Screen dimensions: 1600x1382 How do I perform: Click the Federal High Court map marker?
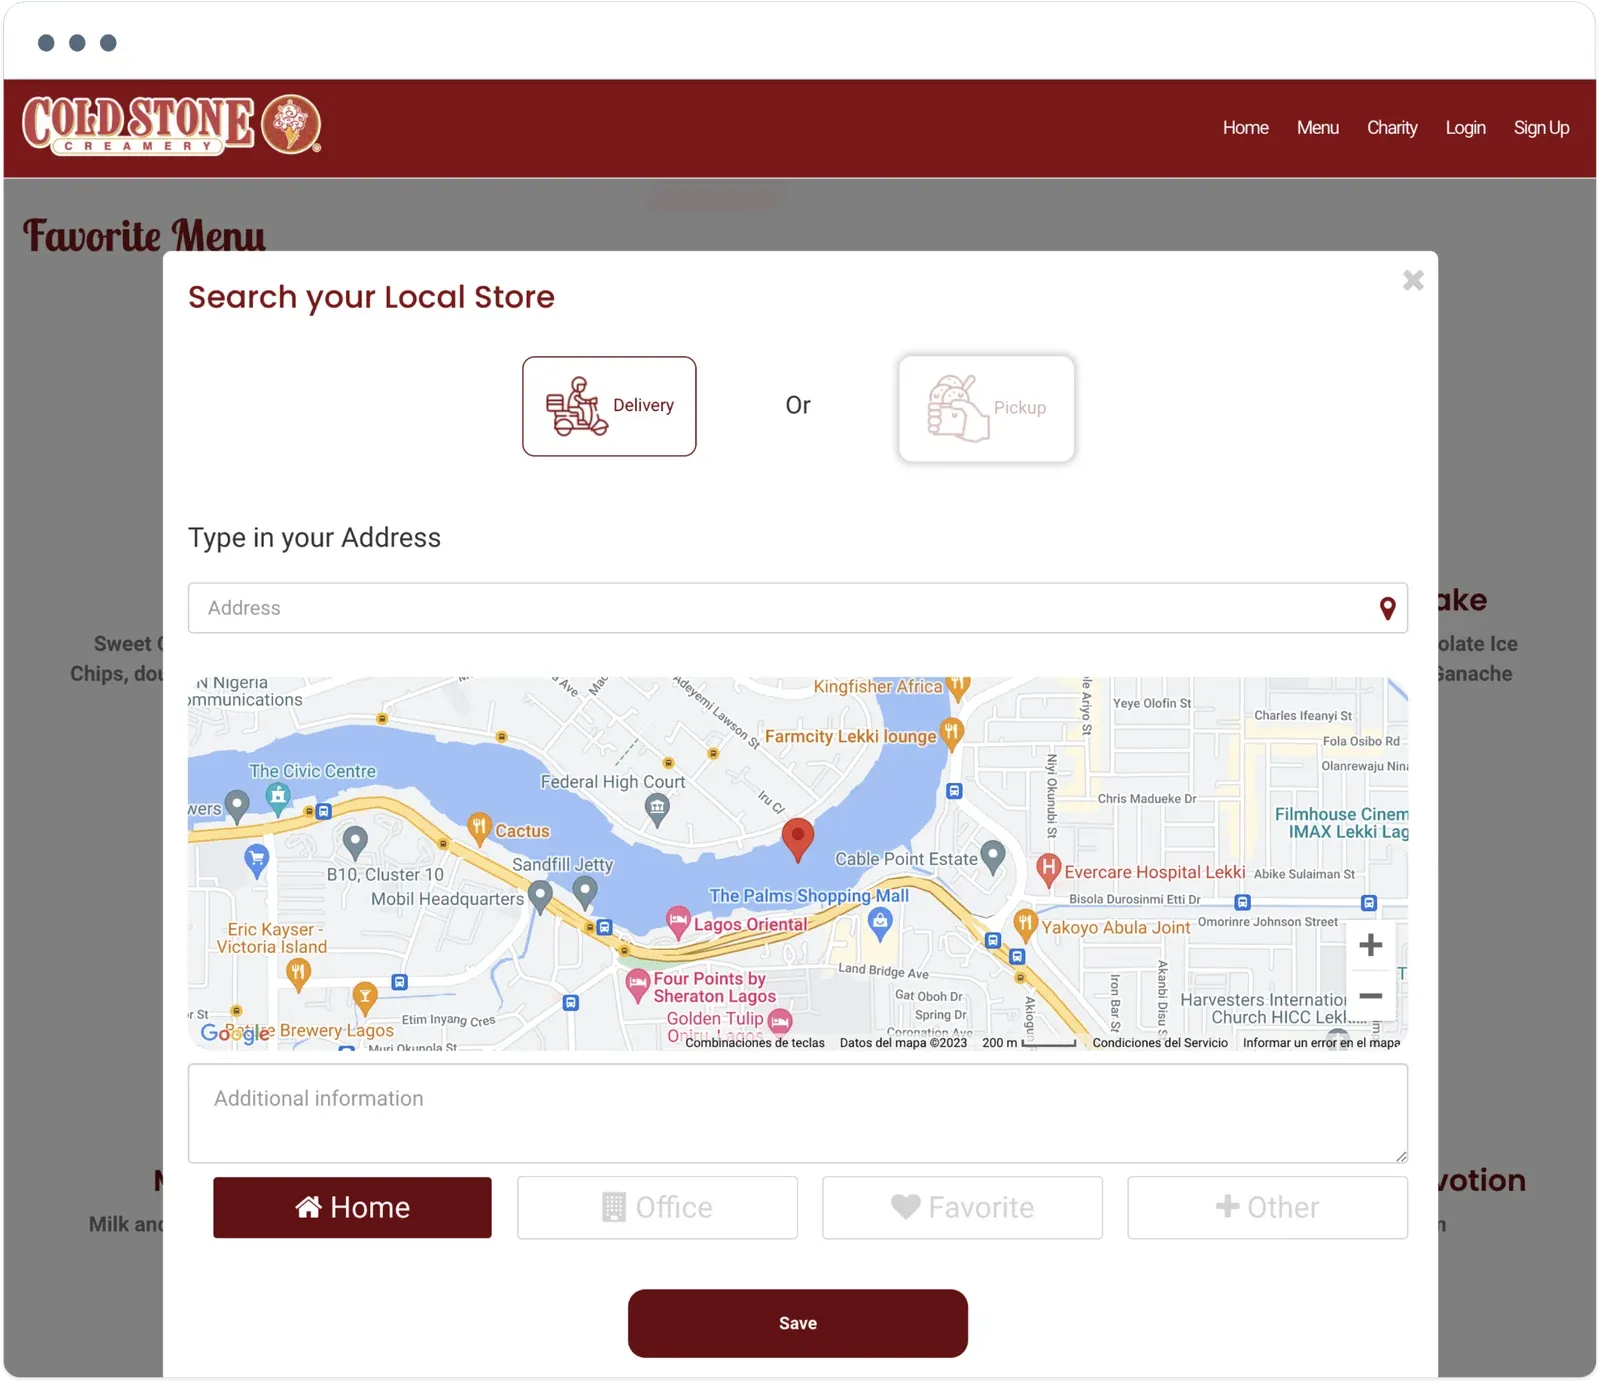pyautogui.click(x=657, y=809)
